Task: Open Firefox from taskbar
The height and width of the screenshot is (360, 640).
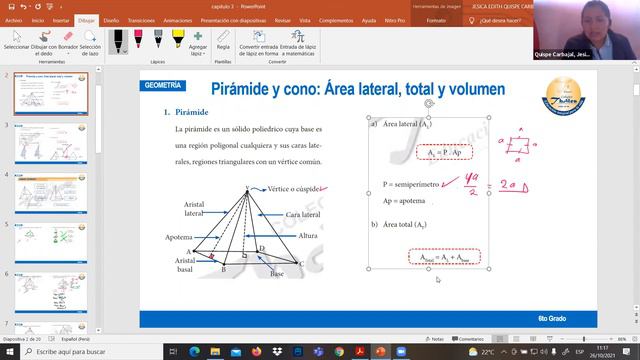Action: pyautogui.click(x=256, y=351)
